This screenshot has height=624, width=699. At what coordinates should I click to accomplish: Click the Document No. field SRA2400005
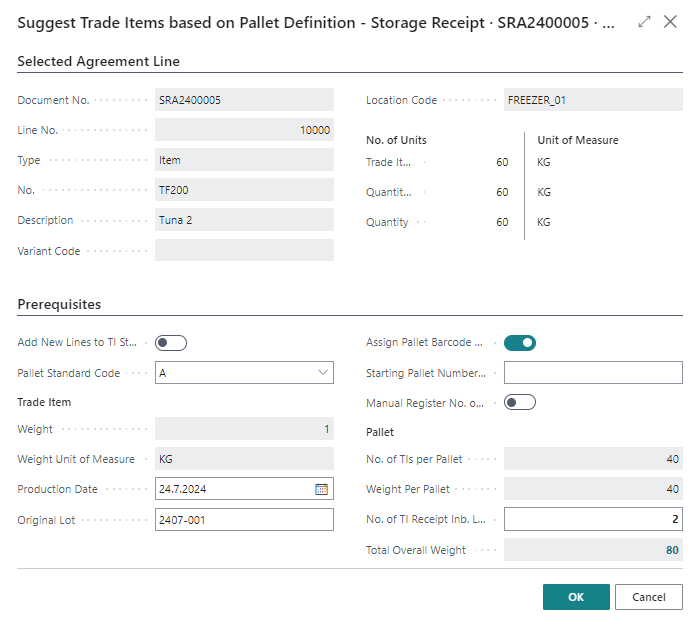pos(244,100)
